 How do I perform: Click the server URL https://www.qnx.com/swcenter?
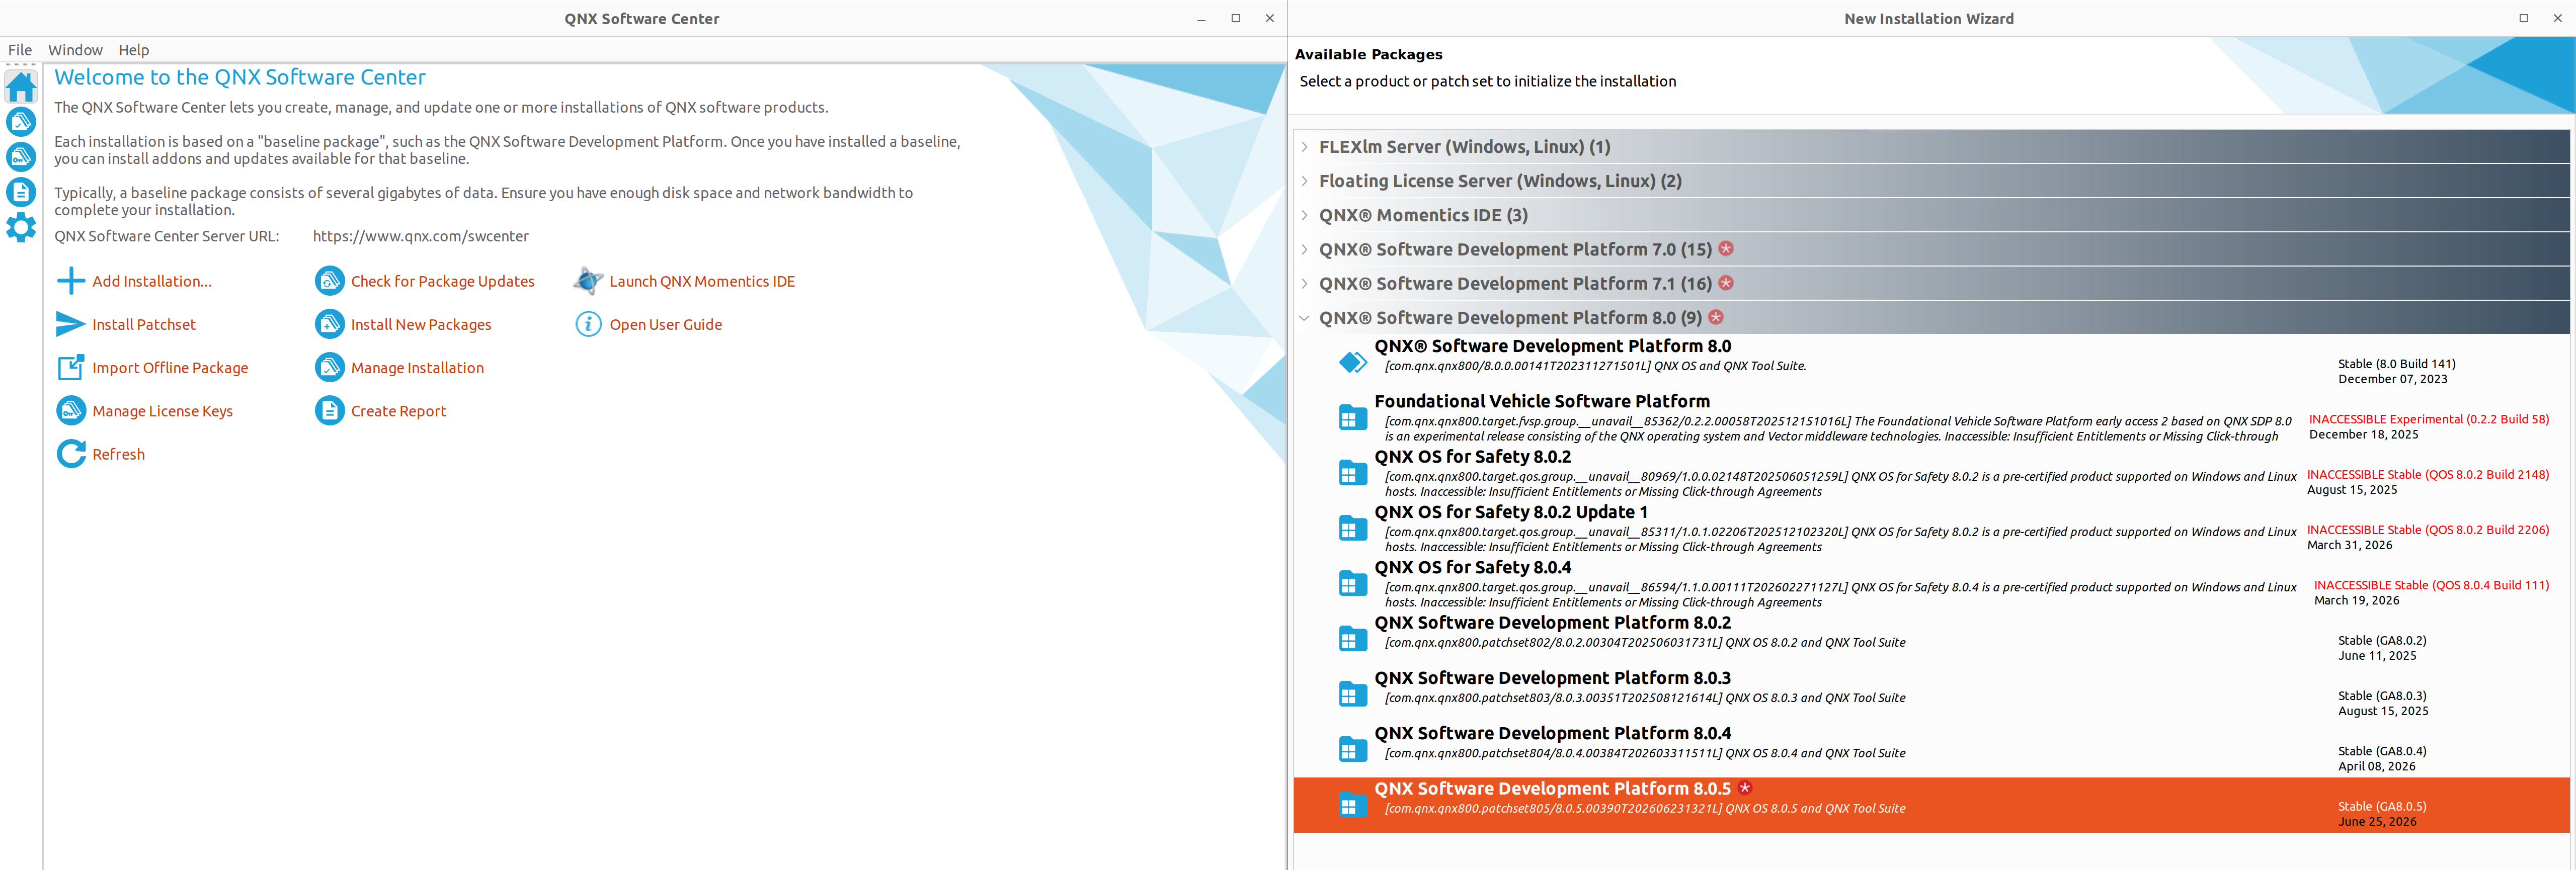pyautogui.click(x=420, y=236)
